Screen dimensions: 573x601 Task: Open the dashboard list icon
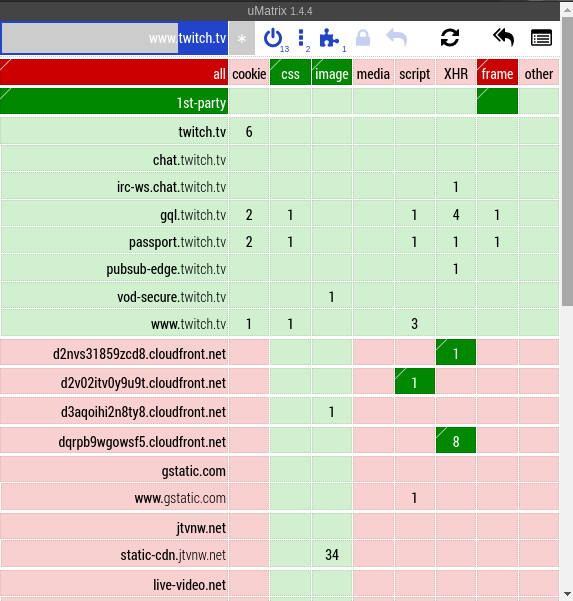click(x=541, y=38)
